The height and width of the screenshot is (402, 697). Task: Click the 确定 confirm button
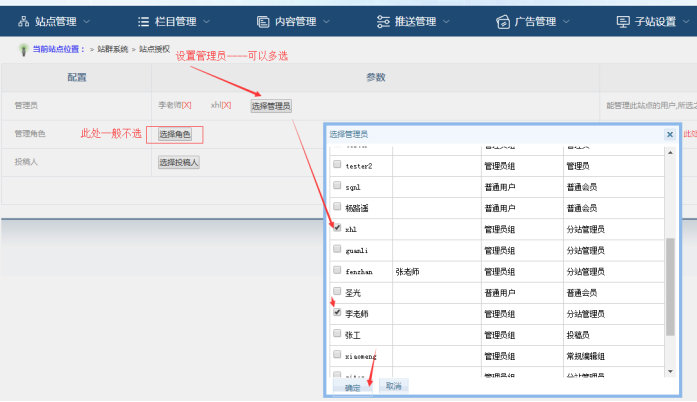pos(352,386)
